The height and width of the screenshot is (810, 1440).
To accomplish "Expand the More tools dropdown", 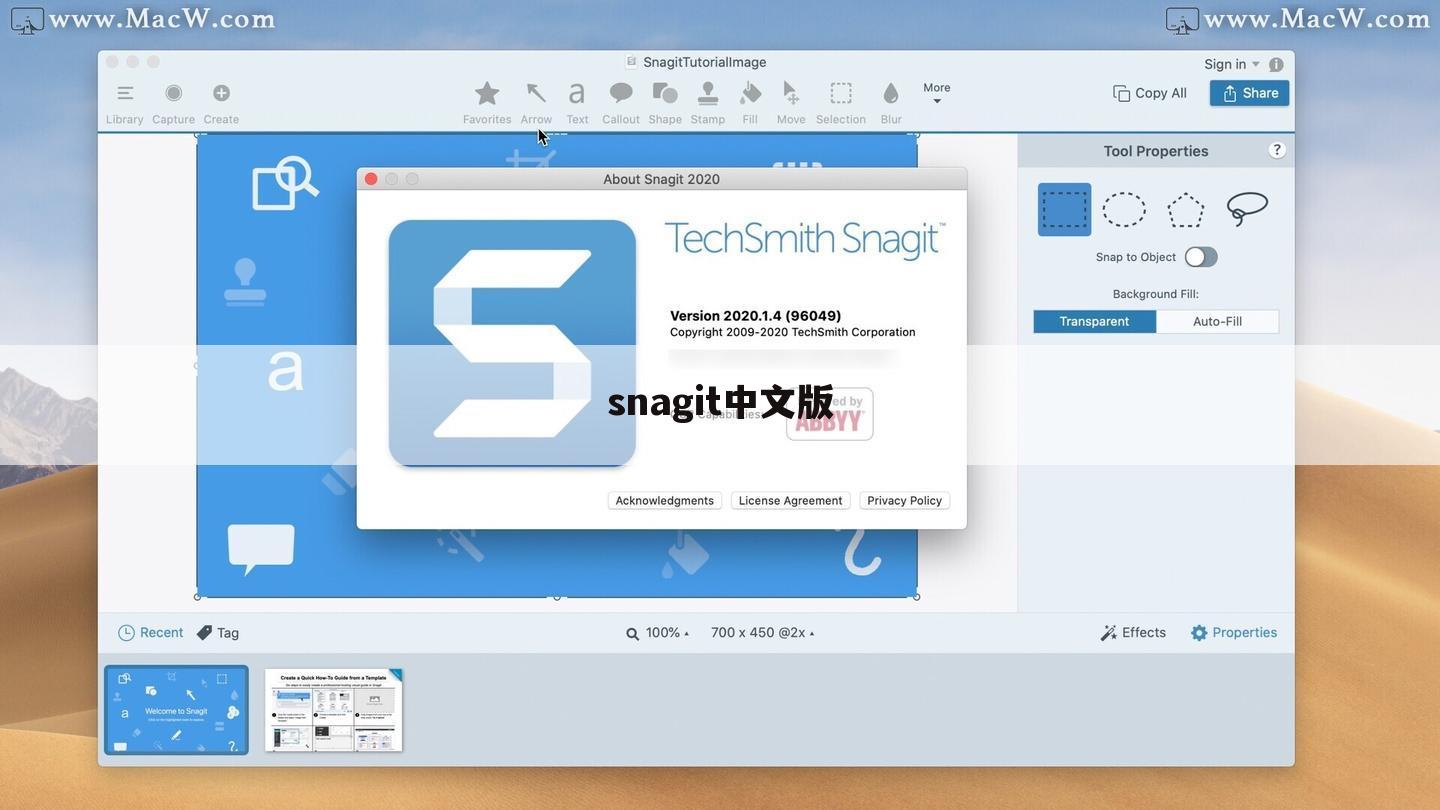I will click(x=937, y=93).
